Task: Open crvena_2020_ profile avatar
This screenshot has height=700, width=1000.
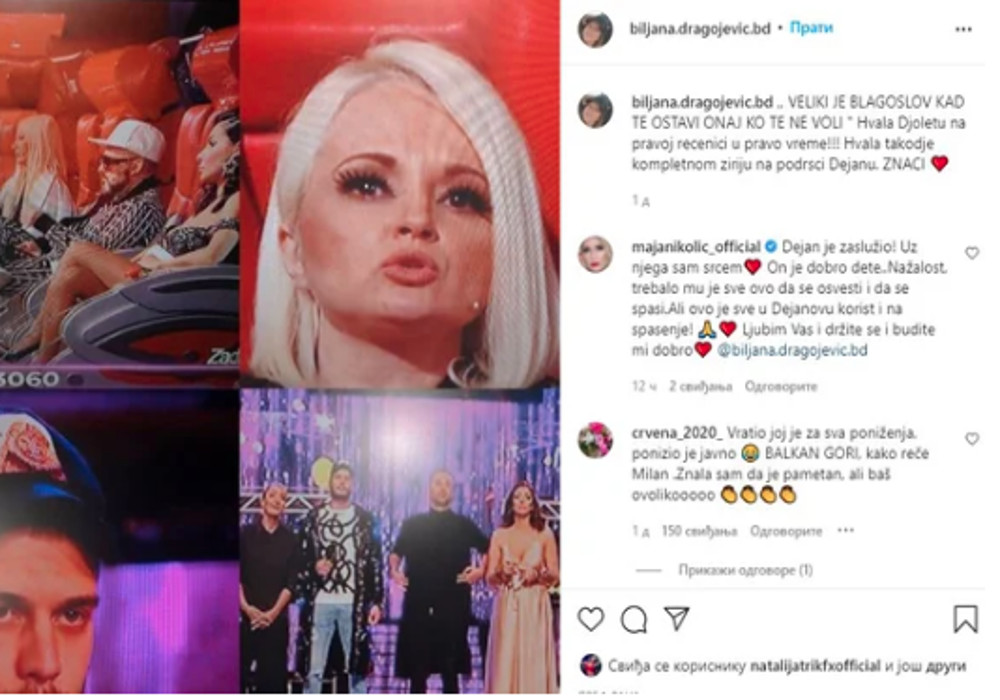Action: click(595, 440)
